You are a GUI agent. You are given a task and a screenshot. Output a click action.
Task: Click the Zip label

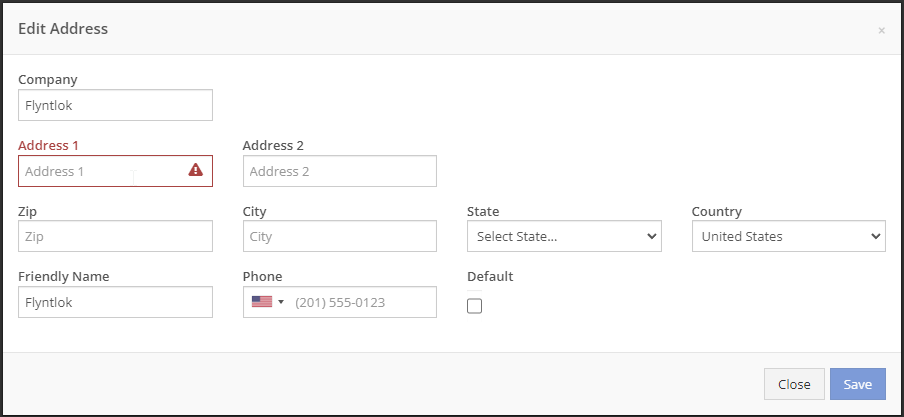pyautogui.click(x=28, y=212)
